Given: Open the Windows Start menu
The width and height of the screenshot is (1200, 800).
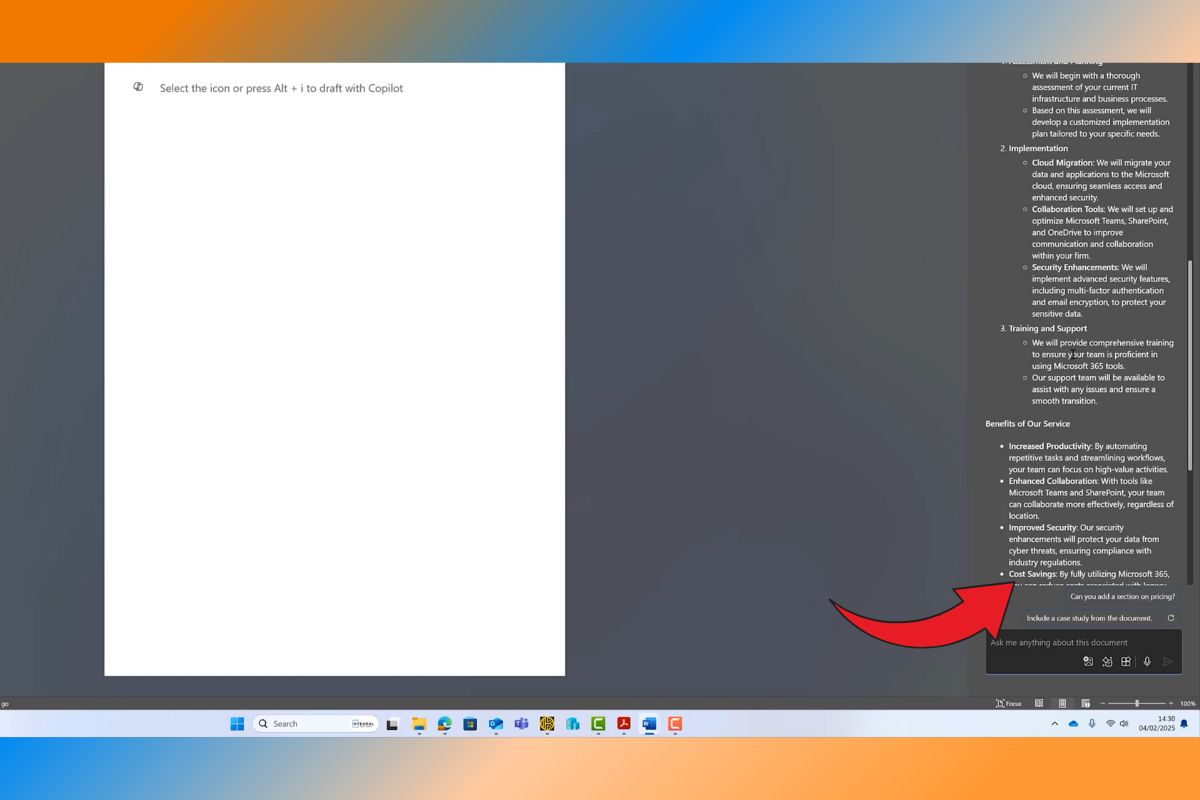Looking at the screenshot, I should pyautogui.click(x=237, y=724).
